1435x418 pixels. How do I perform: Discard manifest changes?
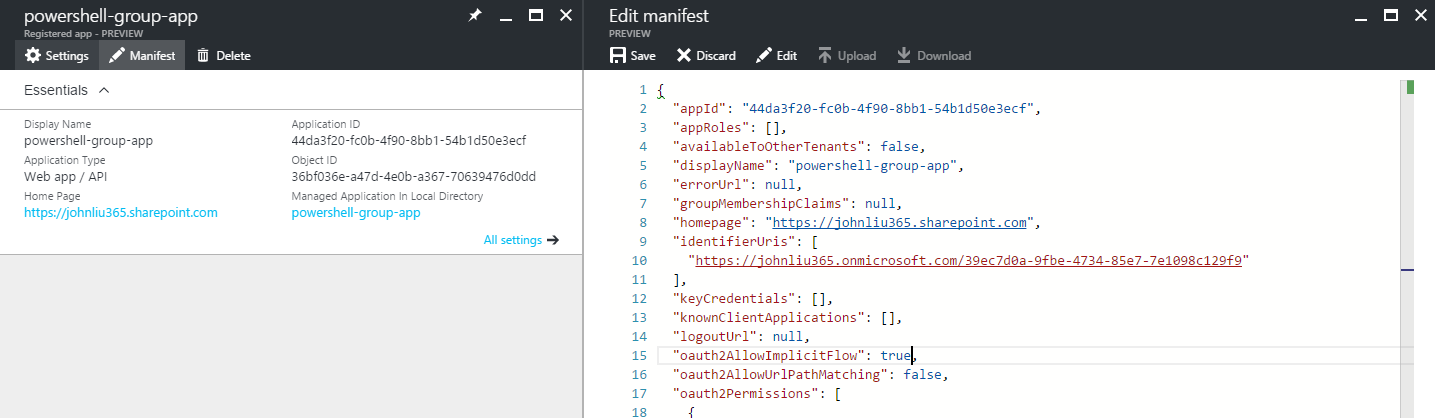(706, 56)
